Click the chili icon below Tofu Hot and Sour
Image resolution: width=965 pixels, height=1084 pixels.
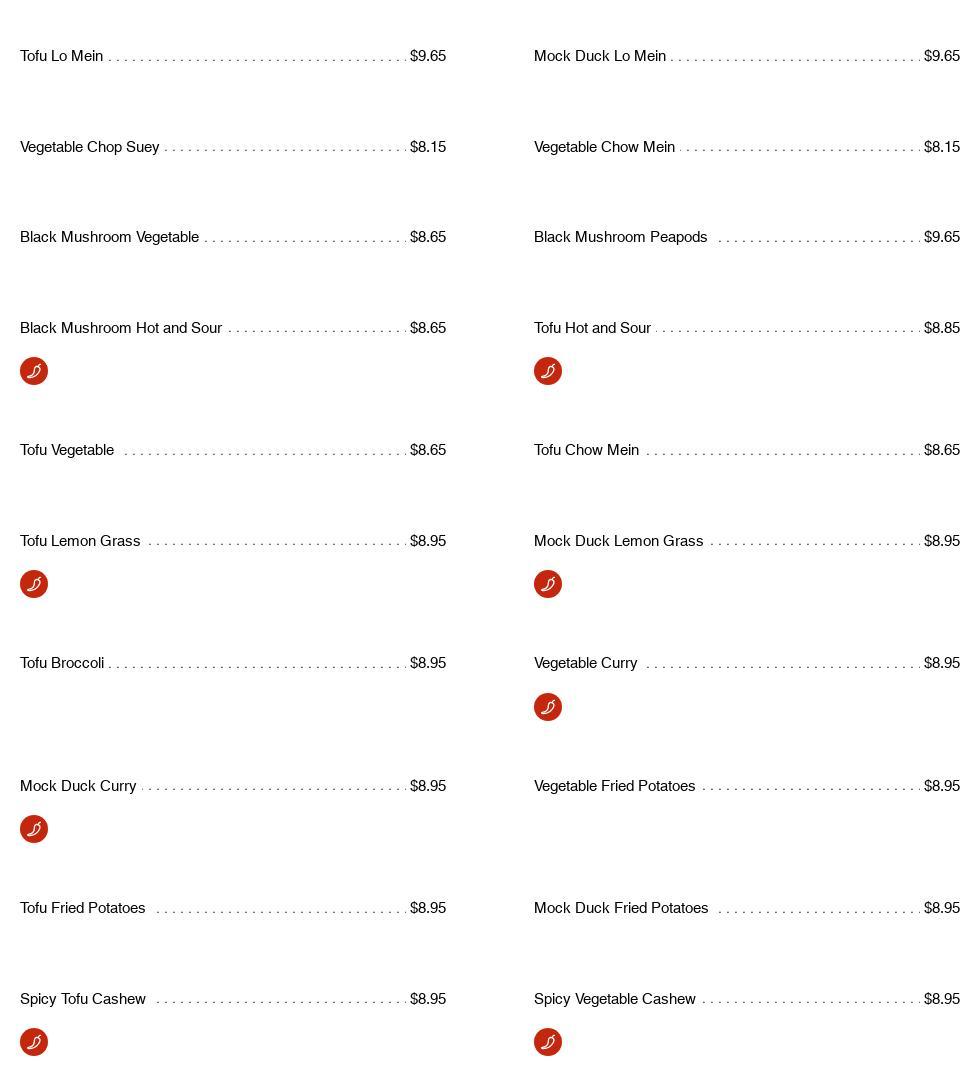click(x=548, y=371)
